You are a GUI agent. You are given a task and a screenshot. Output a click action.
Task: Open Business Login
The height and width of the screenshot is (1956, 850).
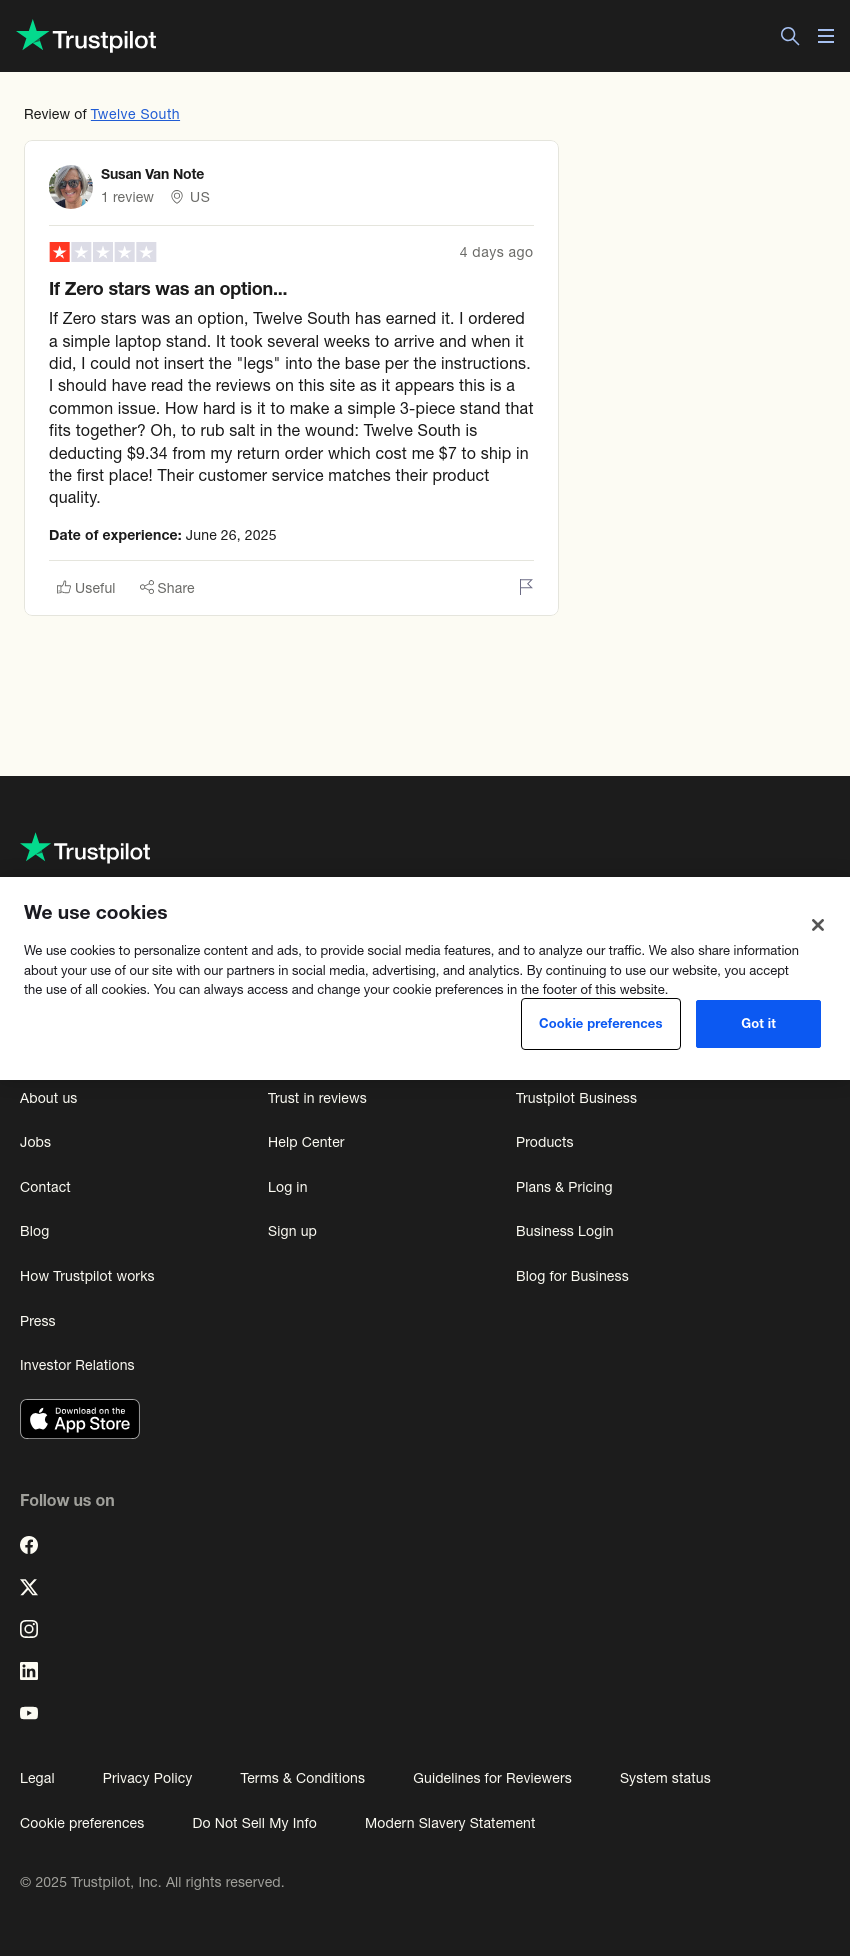[564, 1231]
